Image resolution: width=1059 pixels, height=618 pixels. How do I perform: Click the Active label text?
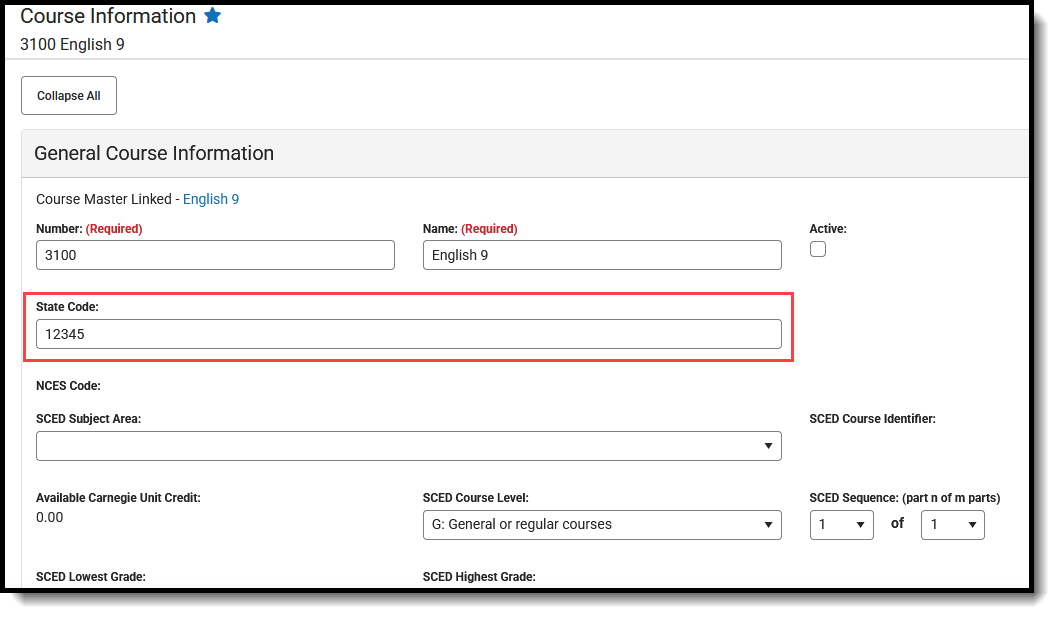(828, 229)
